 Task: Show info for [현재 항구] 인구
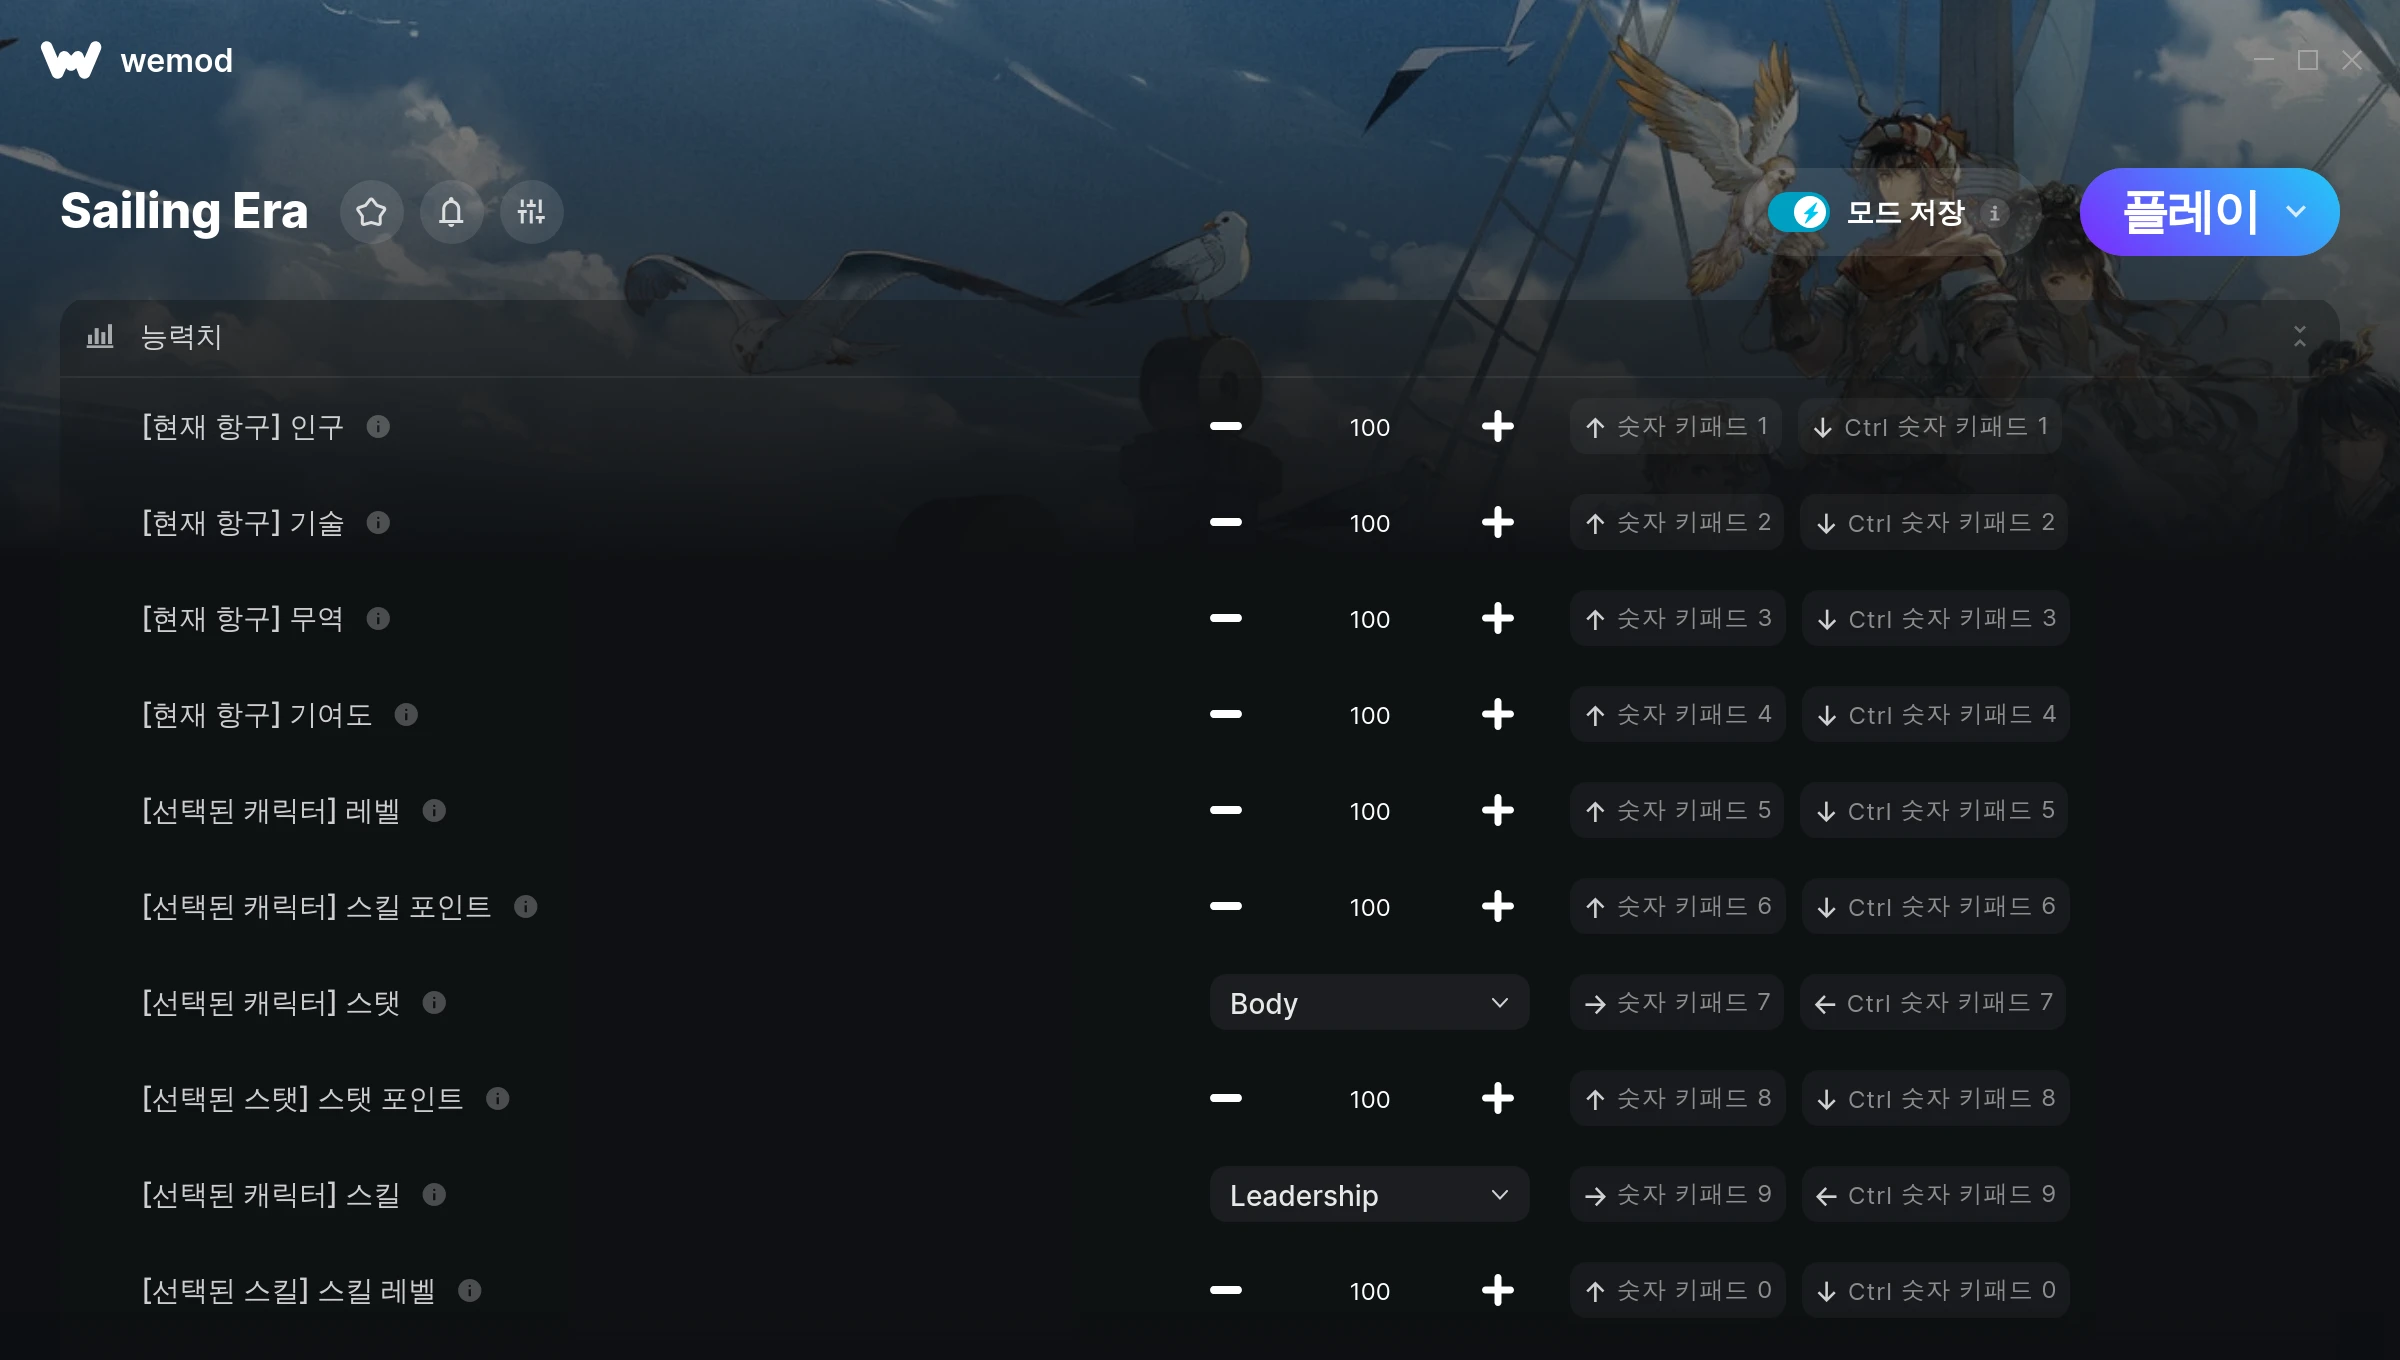tap(378, 427)
